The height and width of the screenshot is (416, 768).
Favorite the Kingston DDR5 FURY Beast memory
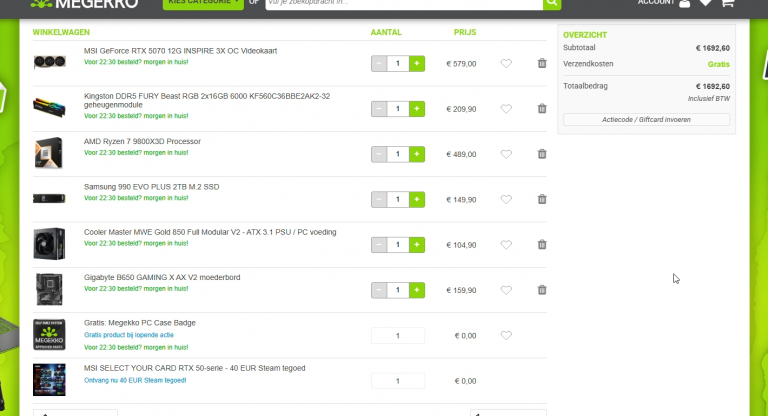click(x=506, y=109)
